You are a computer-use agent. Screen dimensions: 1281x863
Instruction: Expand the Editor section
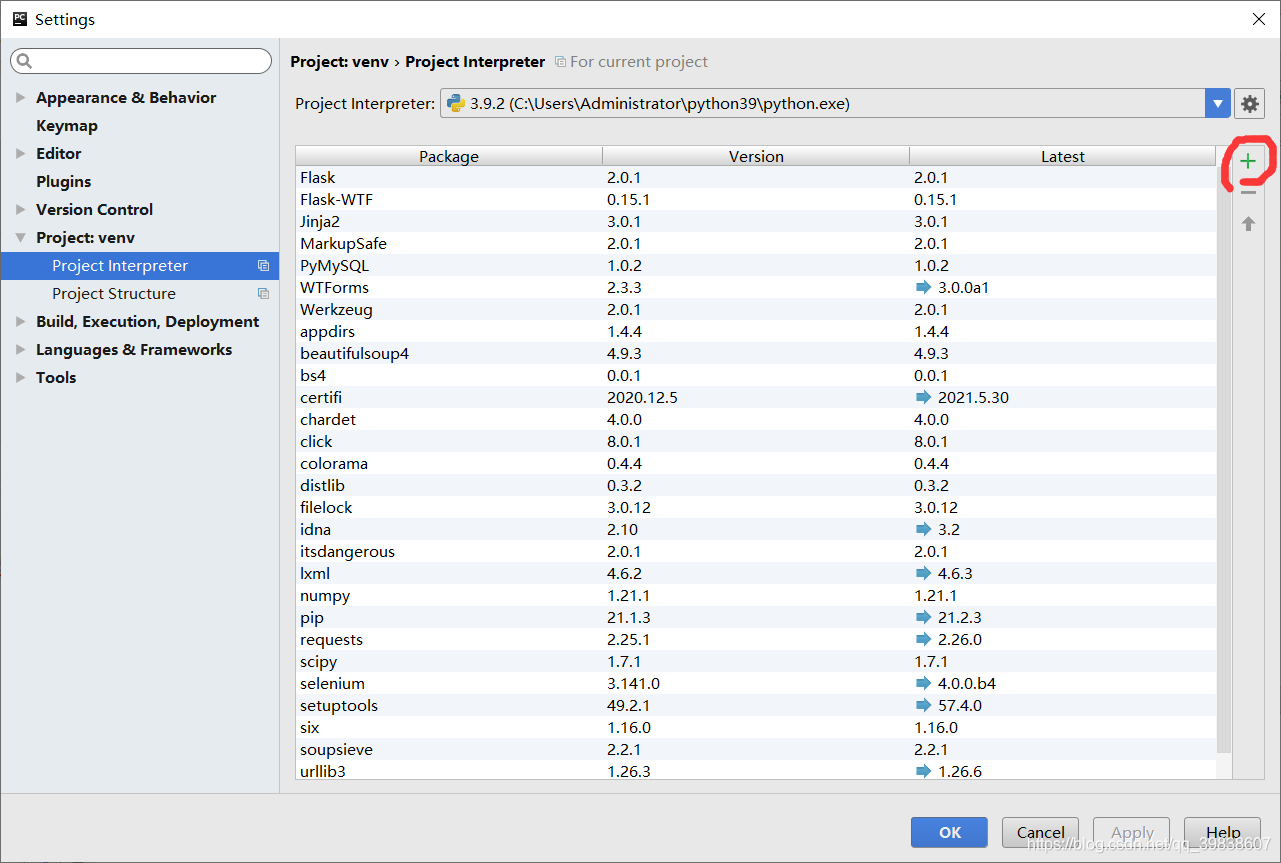click(21, 154)
